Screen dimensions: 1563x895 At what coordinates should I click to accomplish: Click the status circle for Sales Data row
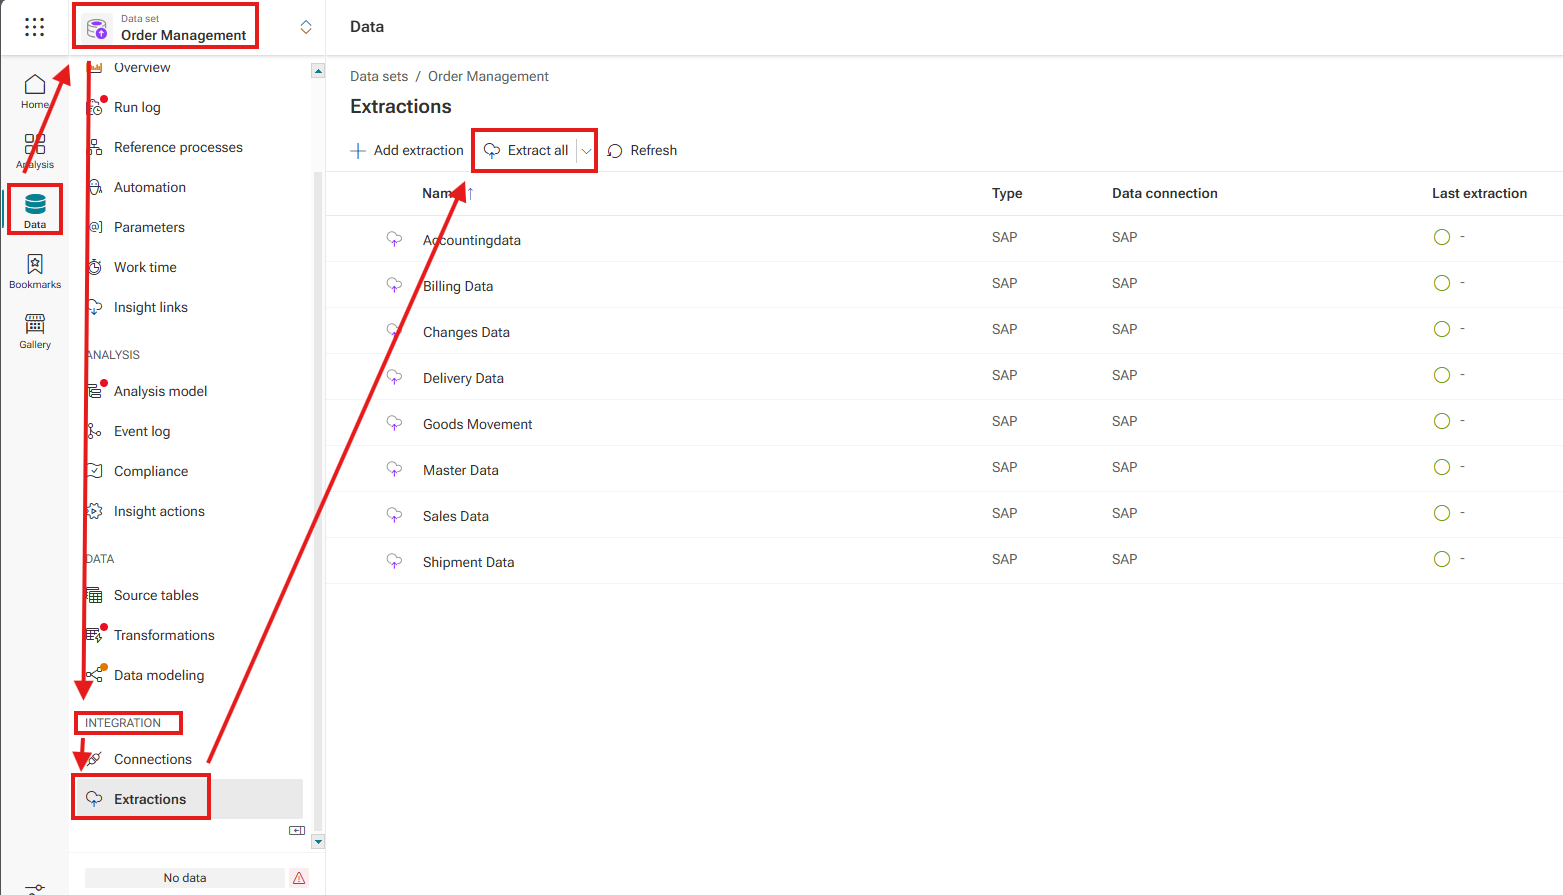click(x=1441, y=513)
